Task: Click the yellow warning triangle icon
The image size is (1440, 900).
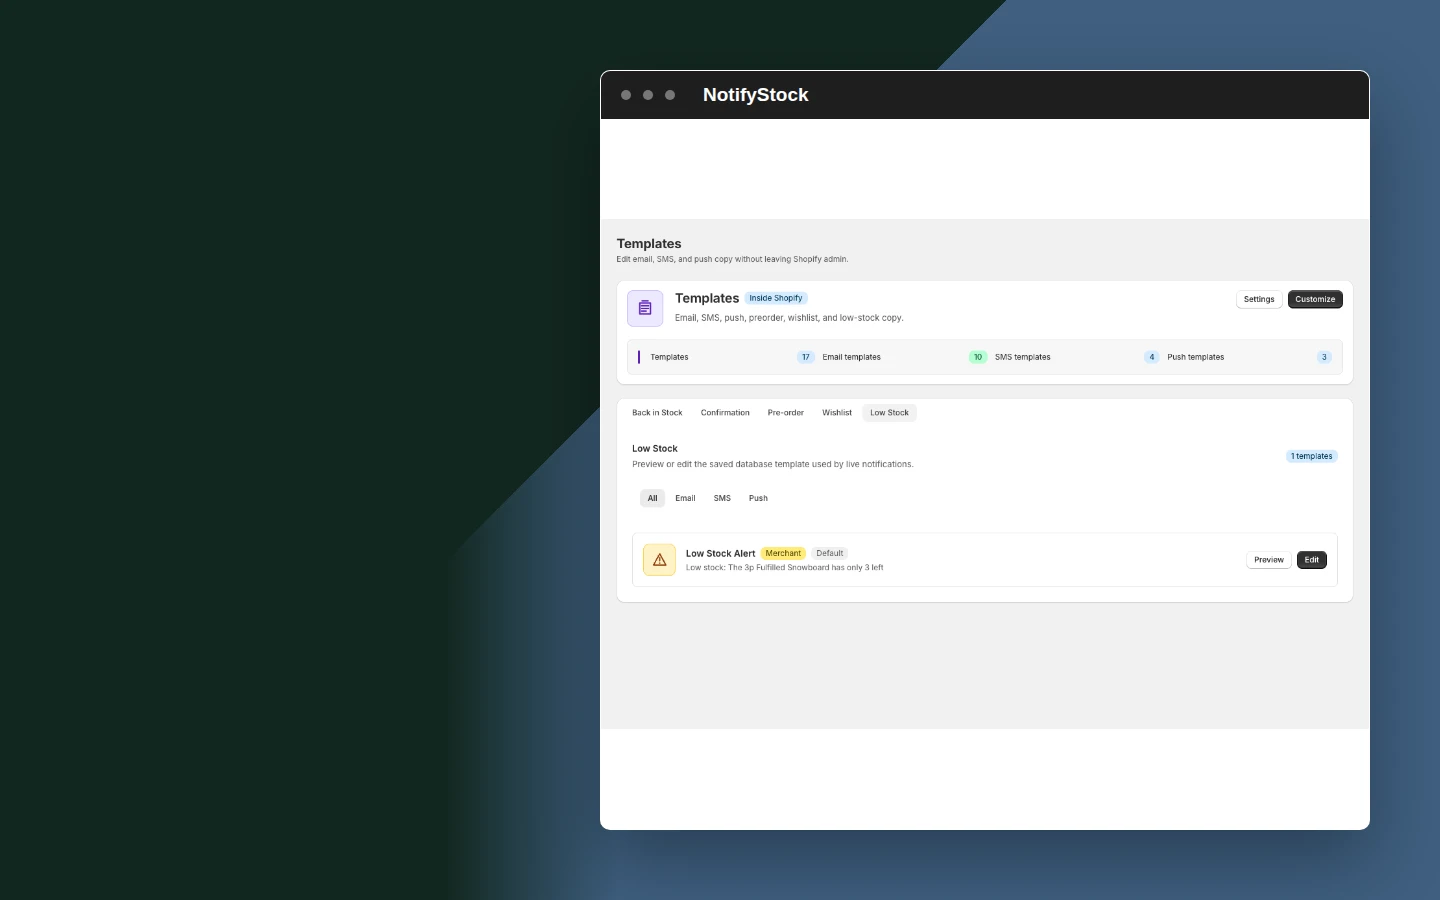Action: (659, 560)
